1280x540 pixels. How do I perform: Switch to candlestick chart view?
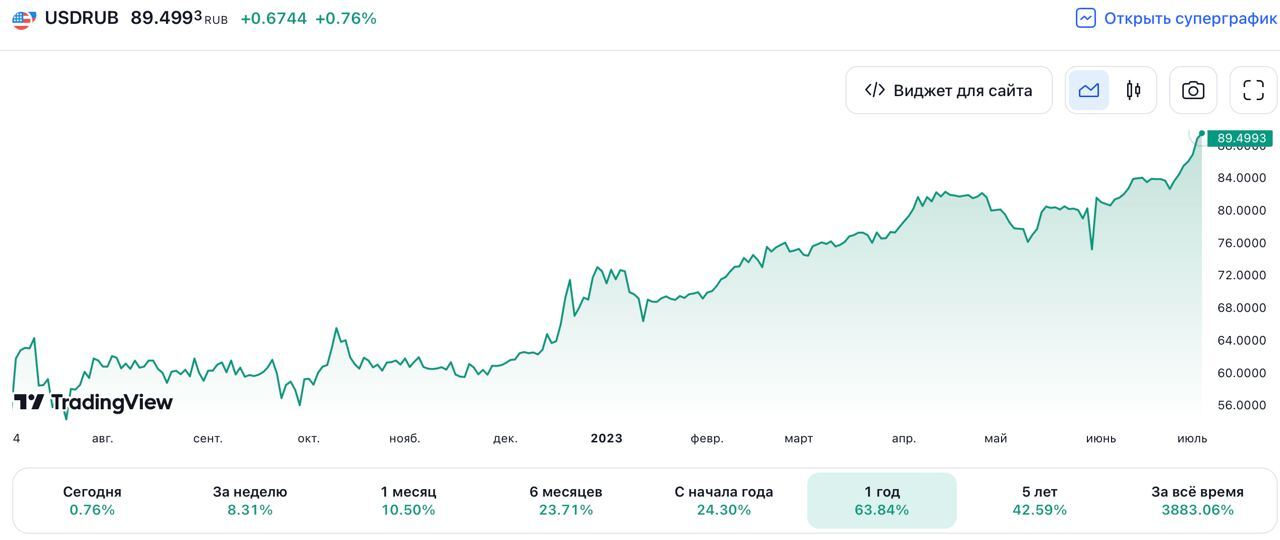click(x=1133, y=91)
